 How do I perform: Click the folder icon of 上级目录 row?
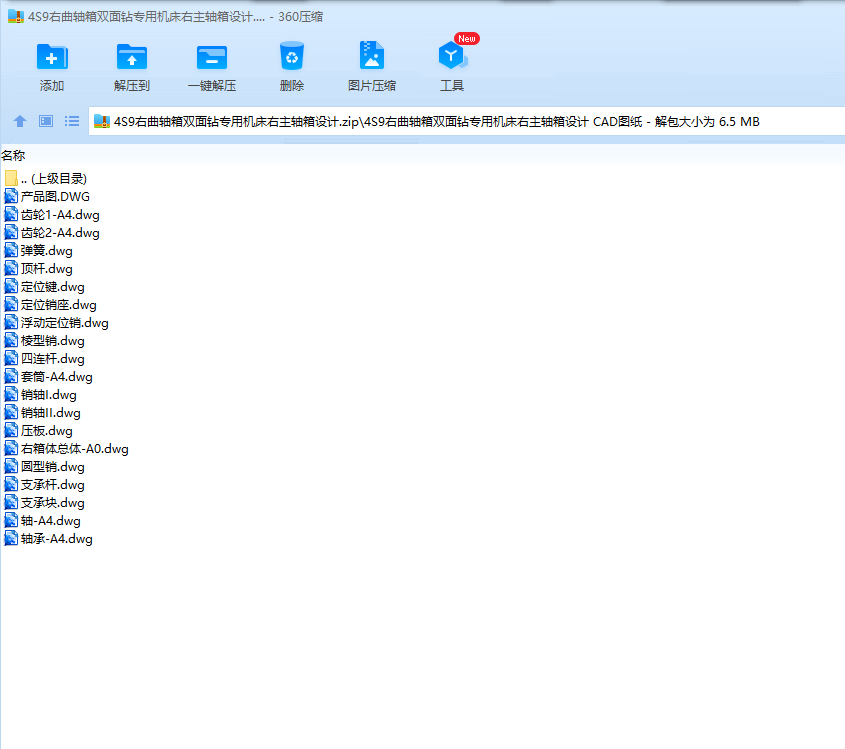pos(11,178)
